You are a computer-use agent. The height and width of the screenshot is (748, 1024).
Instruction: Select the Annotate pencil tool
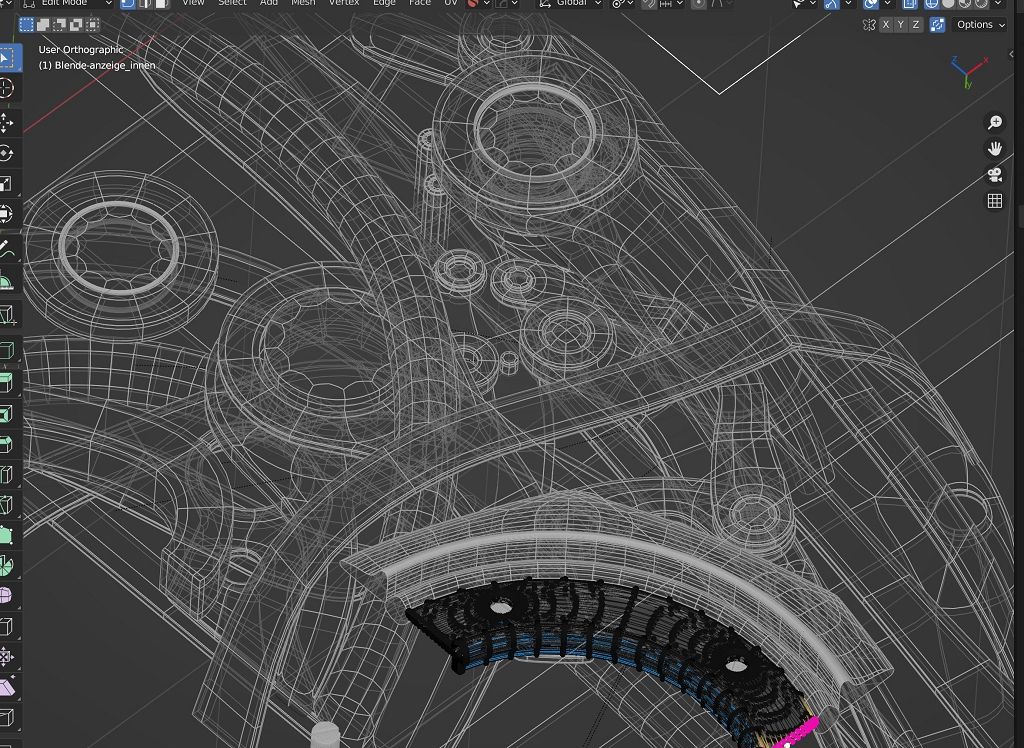click(x=6, y=249)
